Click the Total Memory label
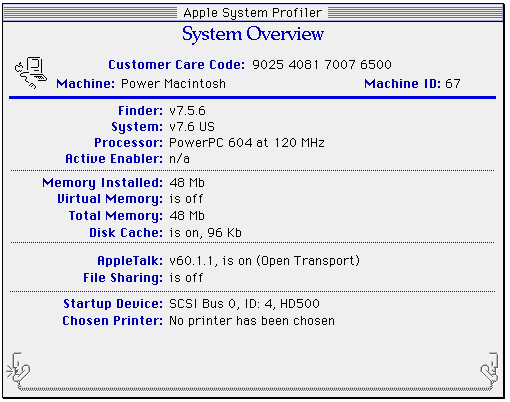 (x=116, y=216)
